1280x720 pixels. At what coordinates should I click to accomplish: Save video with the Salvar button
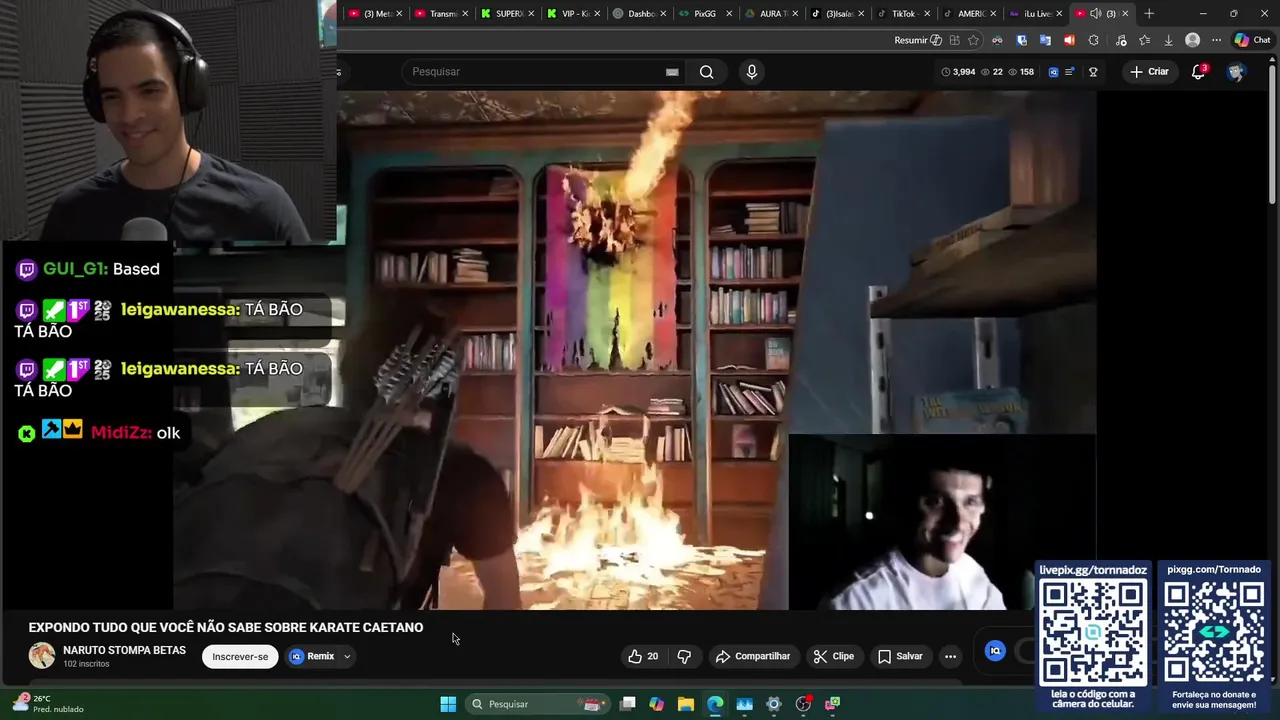pyautogui.click(x=900, y=656)
